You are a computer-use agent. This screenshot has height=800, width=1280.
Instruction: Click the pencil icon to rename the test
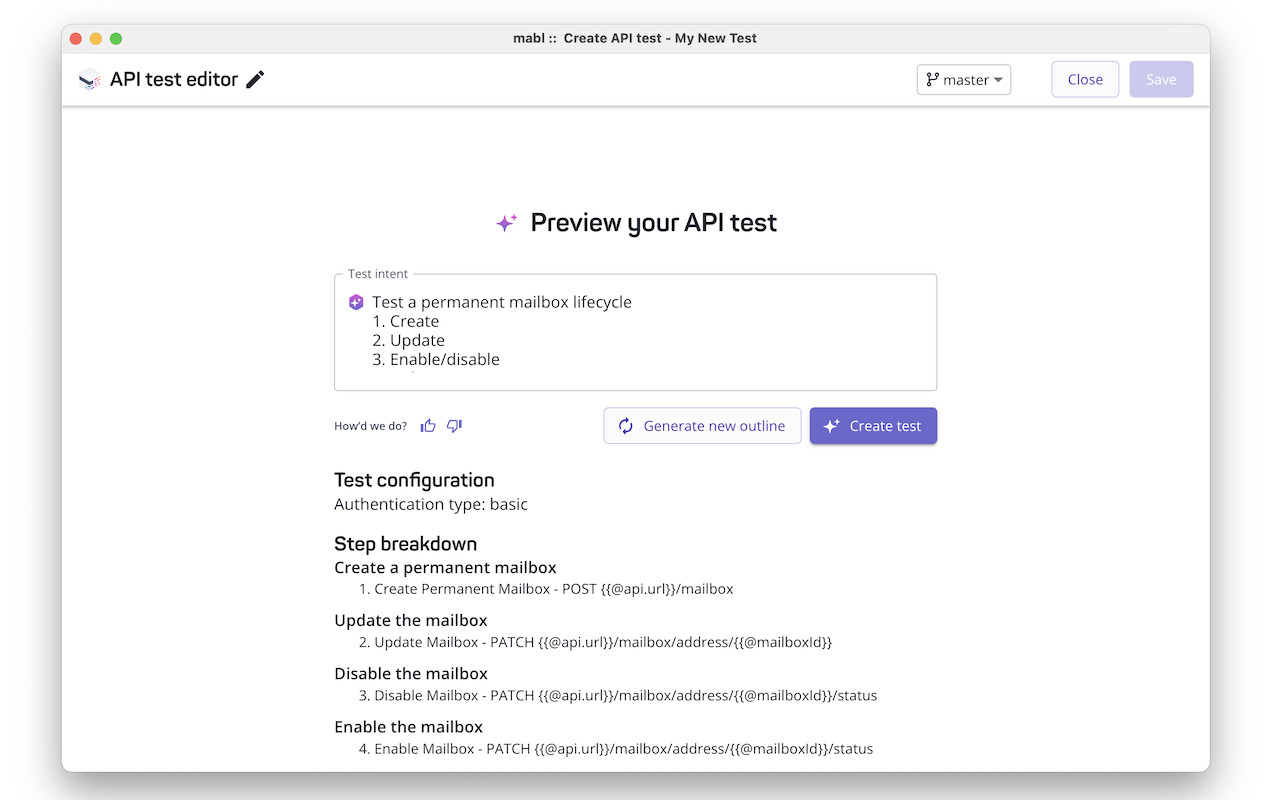254,78
